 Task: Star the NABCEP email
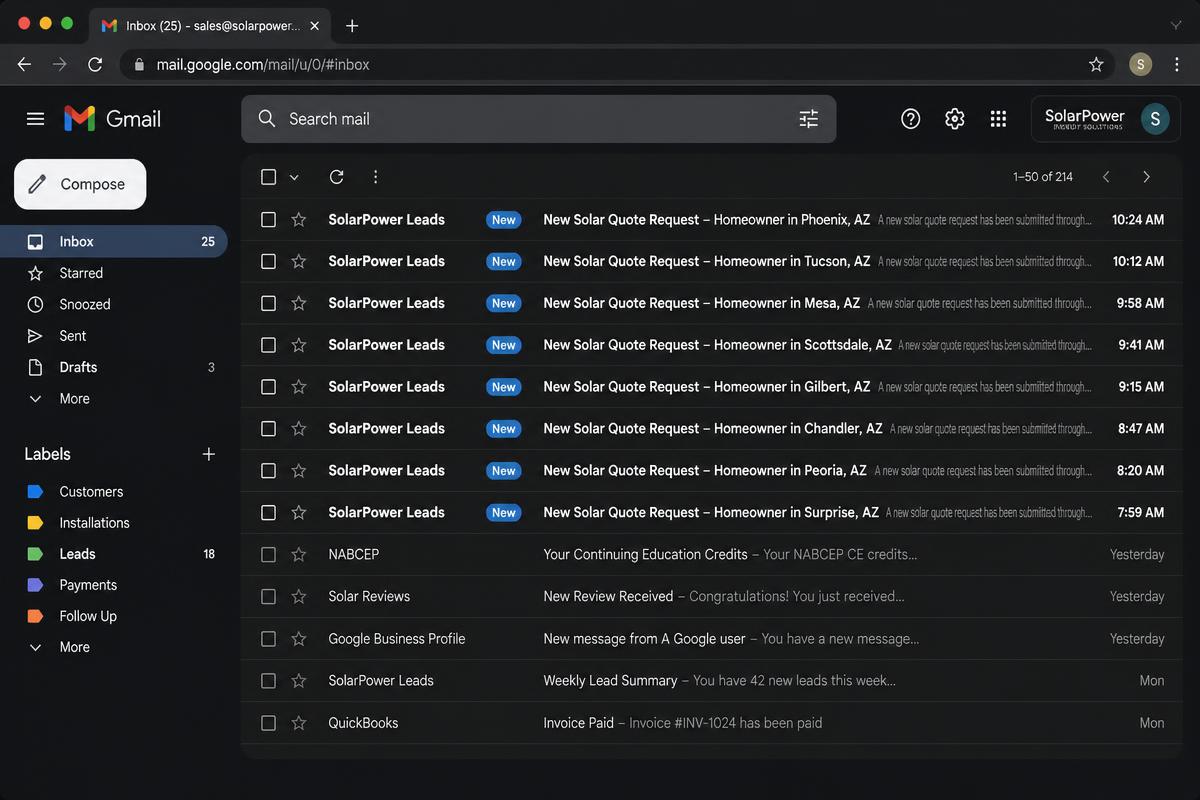coord(298,554)
